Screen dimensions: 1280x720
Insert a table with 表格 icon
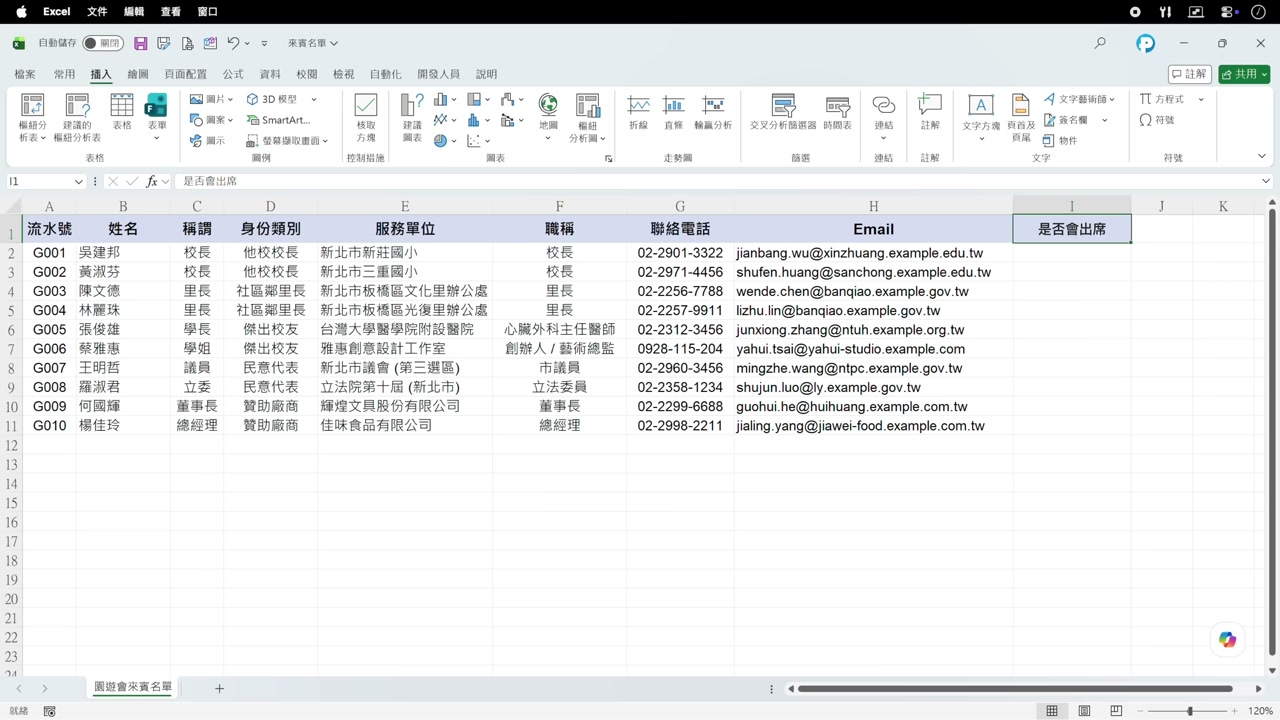tap(122, 112)
